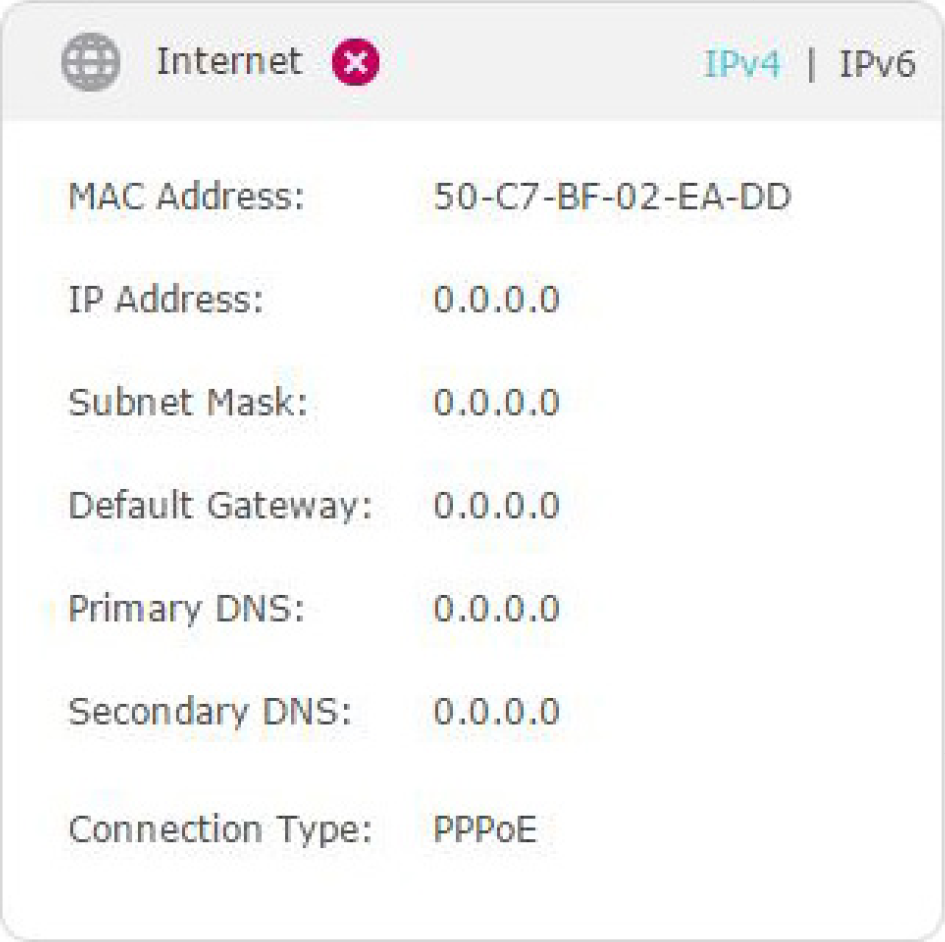
Task: Click the divider between IPv4 and IPv6
Action: click(x=811, y=64)
